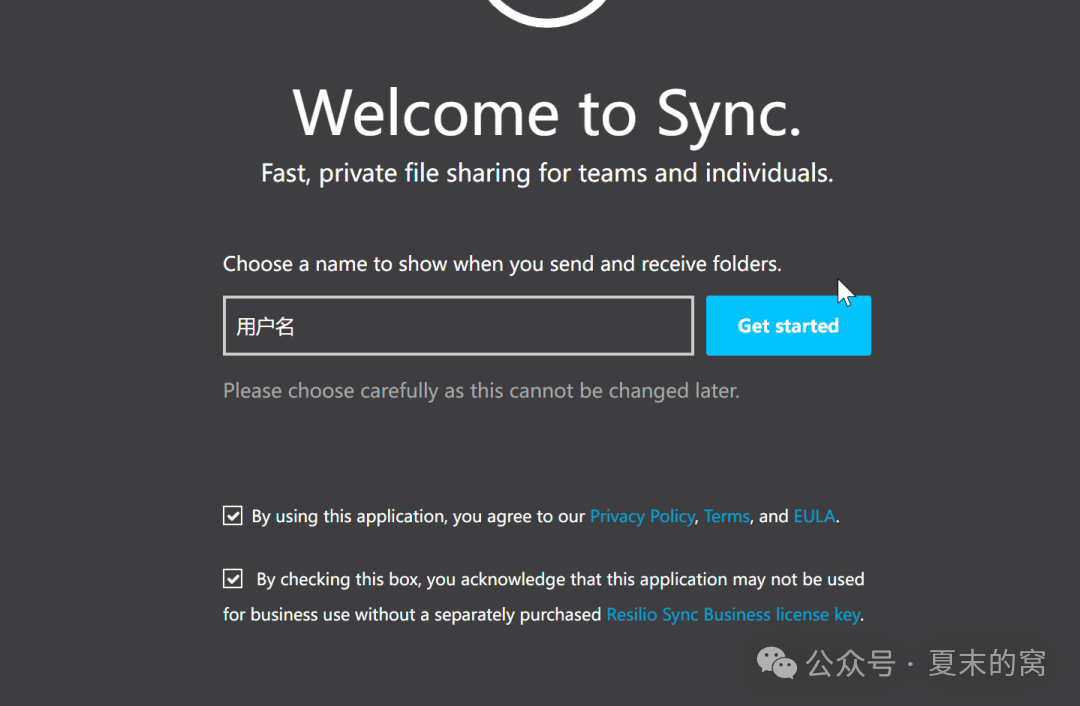Click the Sync logo circle at top
Screen dimensions: 1080x706
tap(548, 14)
